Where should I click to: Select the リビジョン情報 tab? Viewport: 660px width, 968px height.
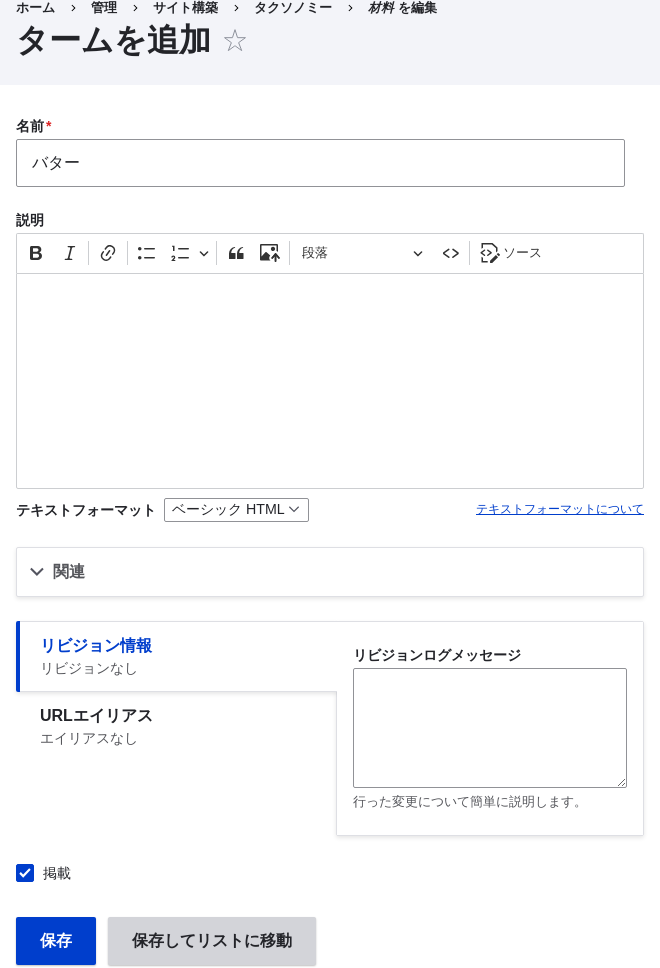96,645
